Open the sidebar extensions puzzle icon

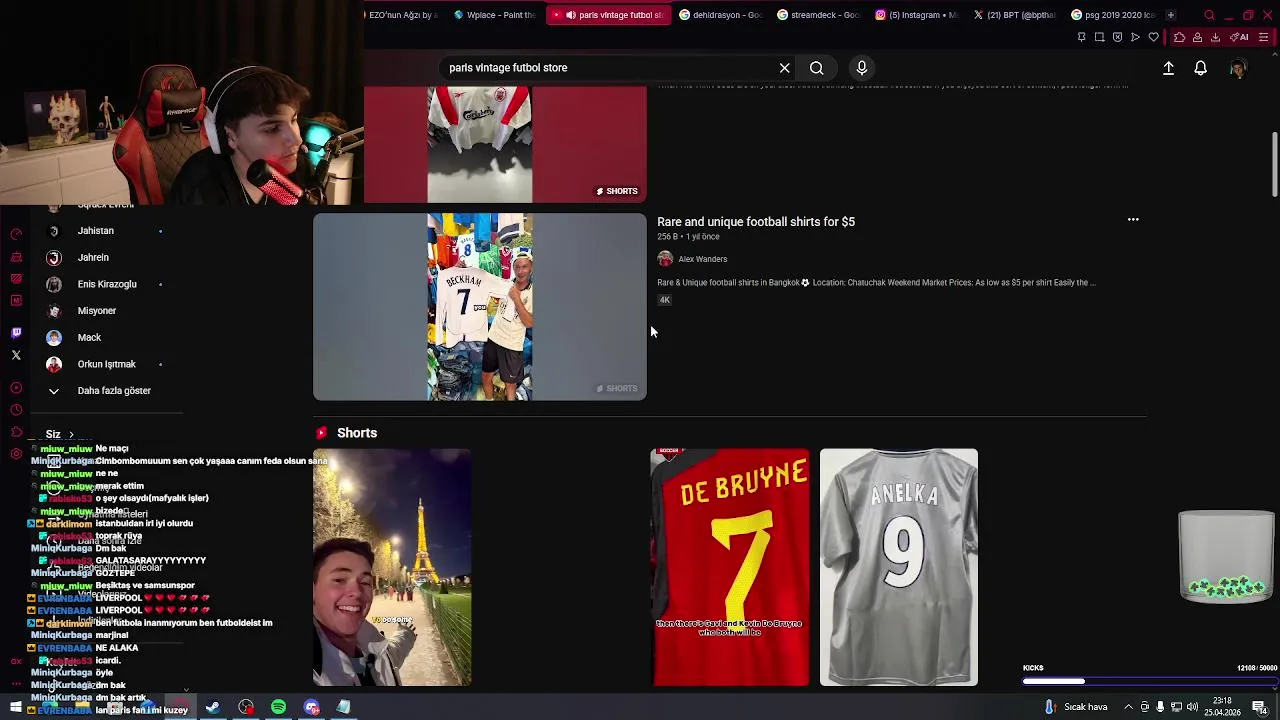[16, 432]
